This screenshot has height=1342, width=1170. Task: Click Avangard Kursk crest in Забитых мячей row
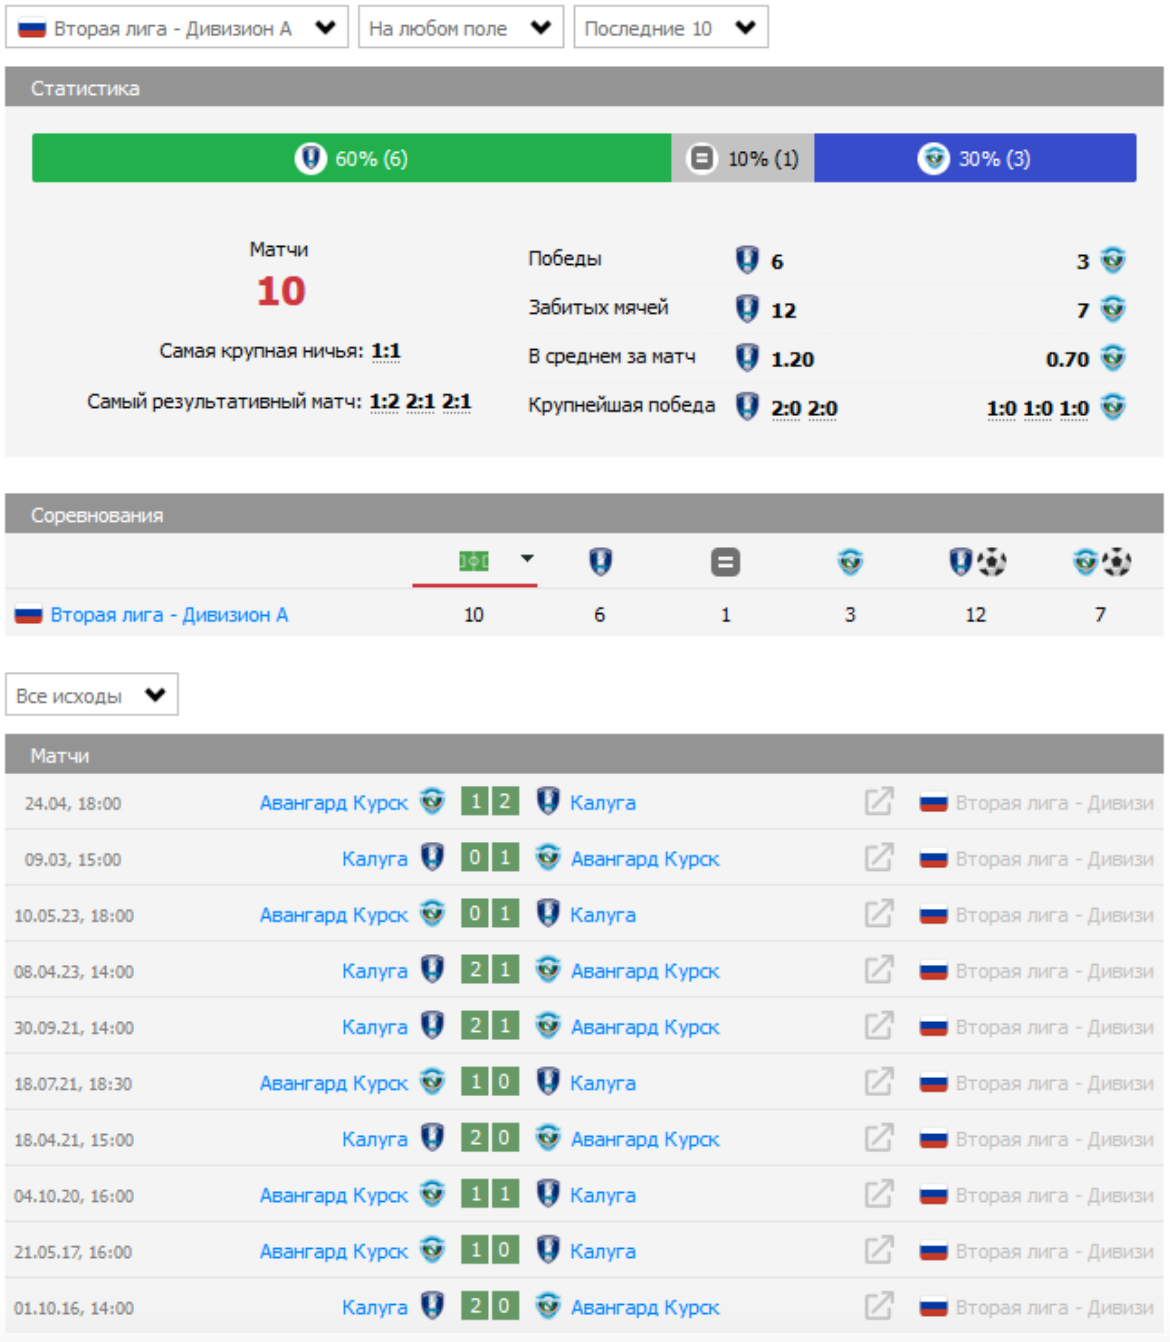(1113, 309)
